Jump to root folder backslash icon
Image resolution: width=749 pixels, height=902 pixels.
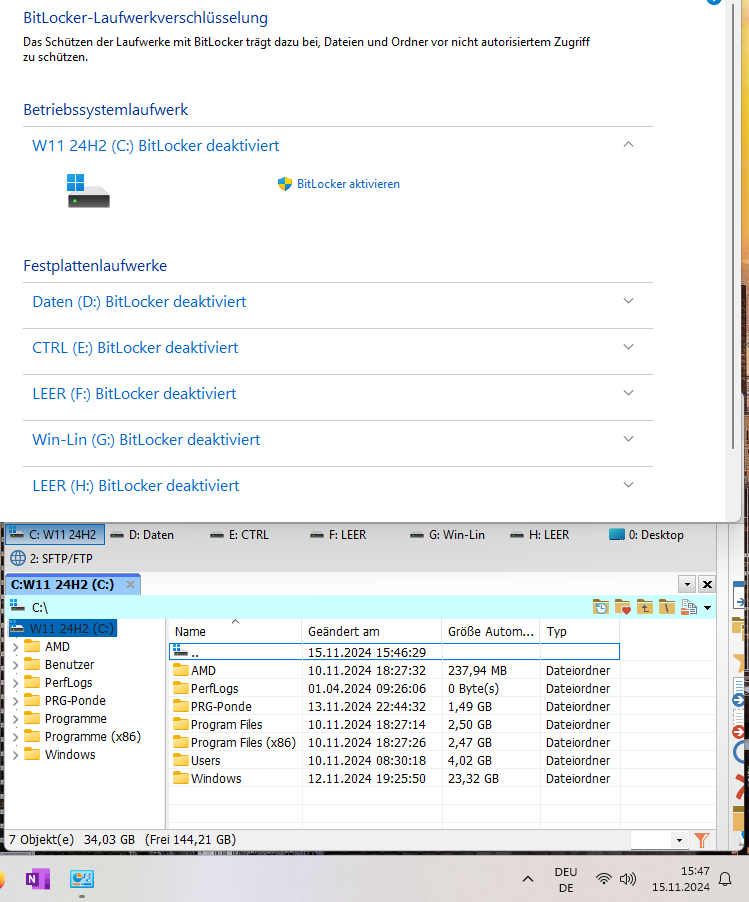tap(666, 607)
